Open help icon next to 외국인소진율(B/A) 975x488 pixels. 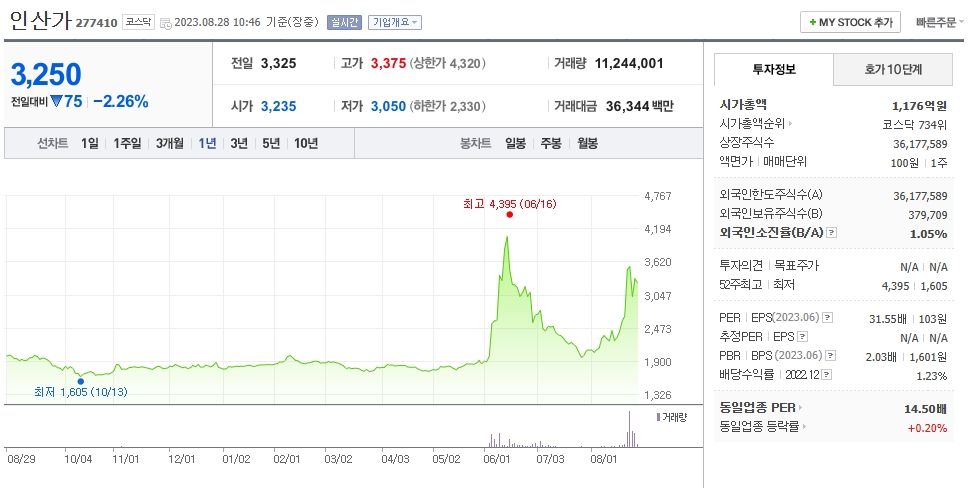[831, 233]
